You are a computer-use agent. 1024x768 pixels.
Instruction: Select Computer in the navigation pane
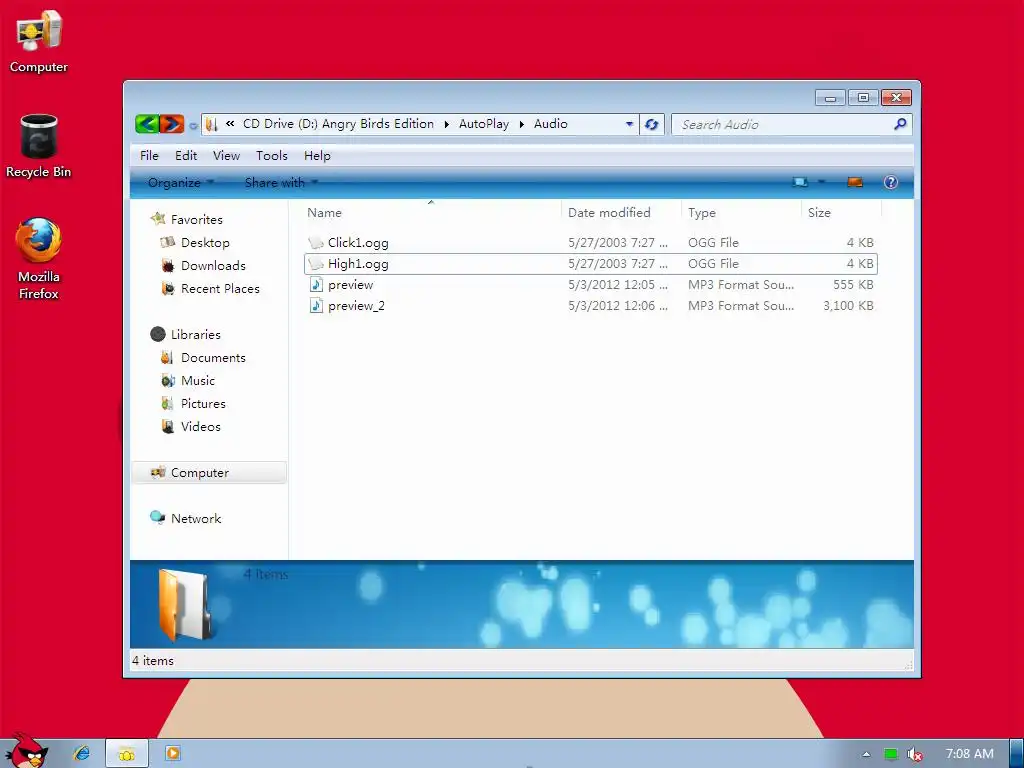tap(209, 473)
